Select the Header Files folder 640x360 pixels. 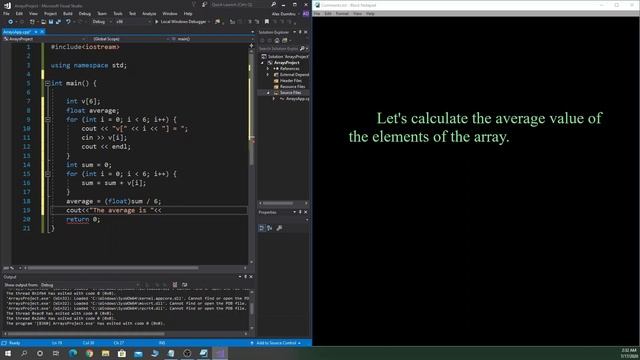tap(288, 81)
